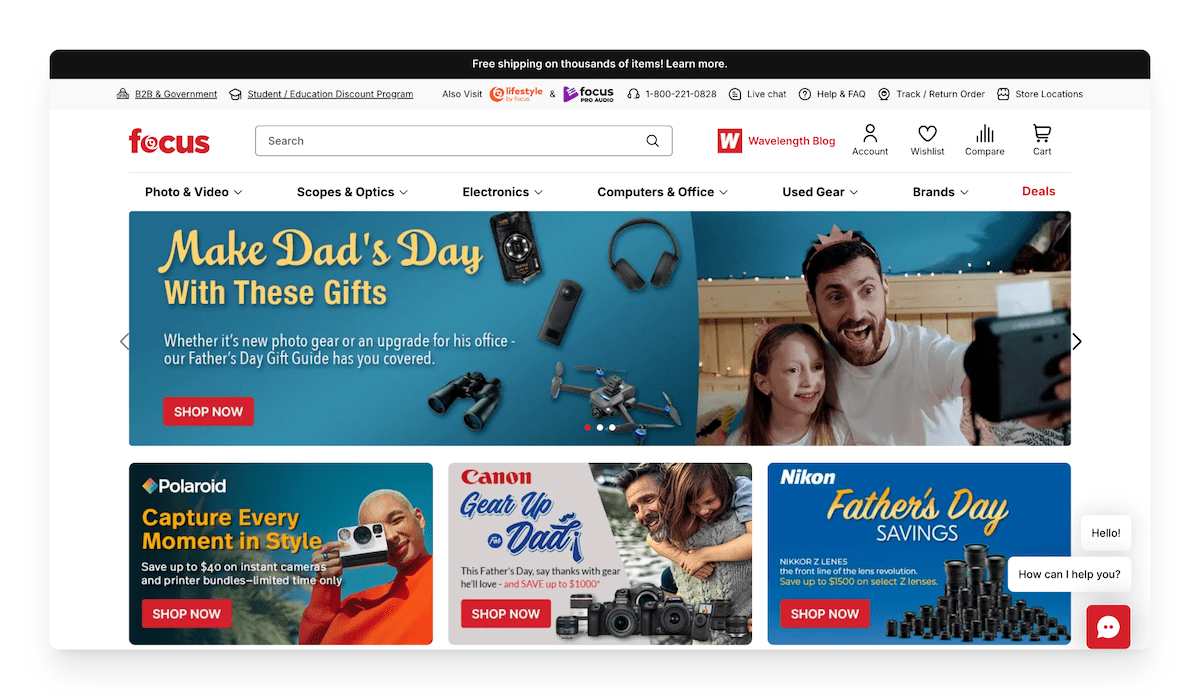The width and height of the screenshot is (1200, 699).
Task: Open the Wishlist heart icon
Action: pos(927,133)
